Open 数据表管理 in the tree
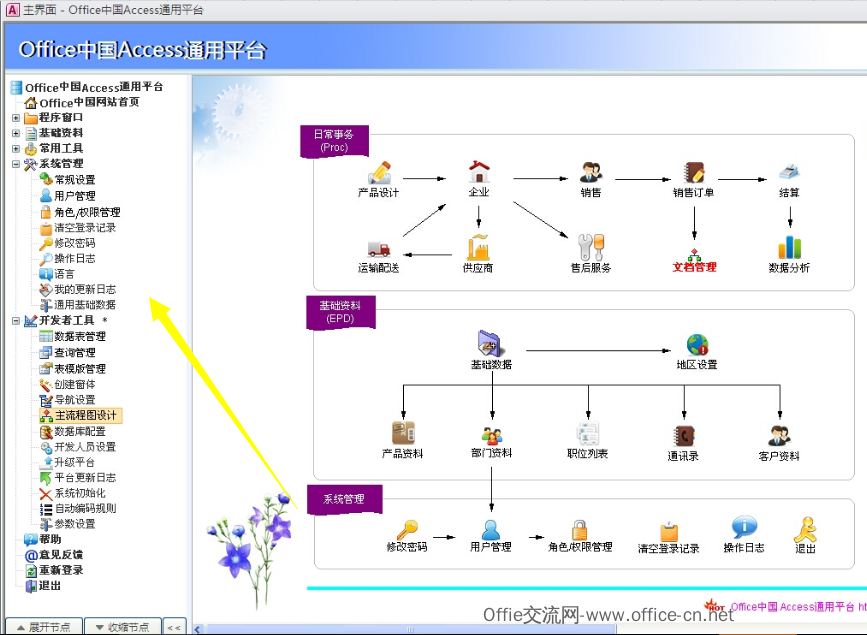Screen dimensions: 867x635 point(80,337)
